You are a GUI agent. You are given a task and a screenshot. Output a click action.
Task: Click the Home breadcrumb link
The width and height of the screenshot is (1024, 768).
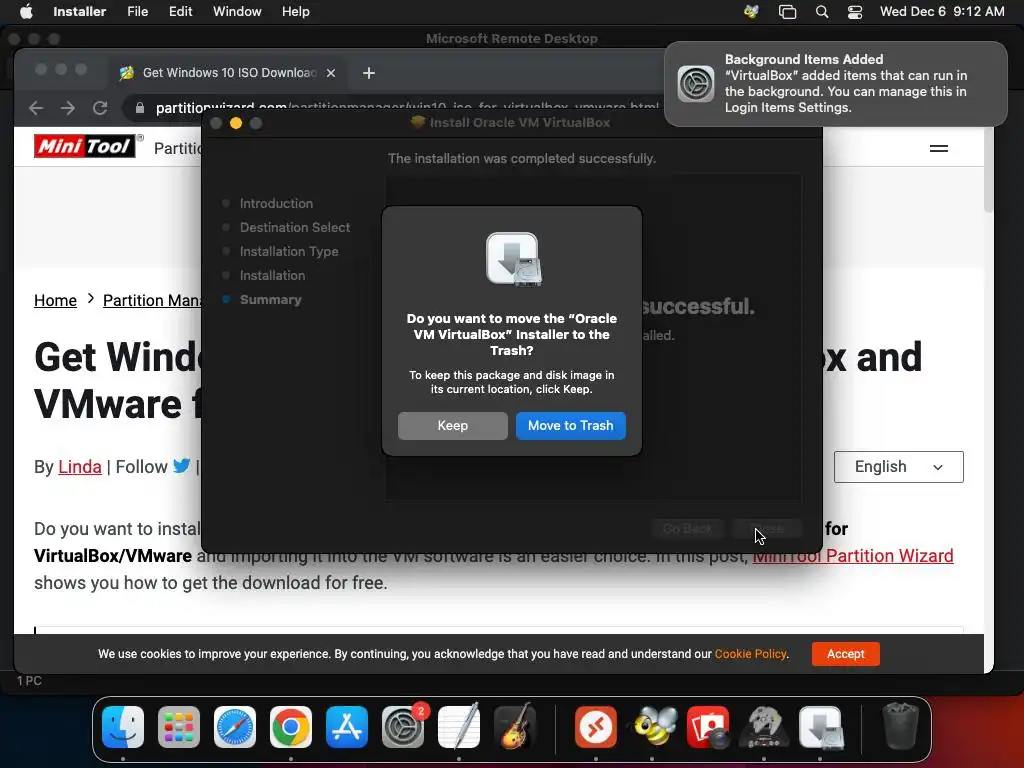click(x=56, y=300)
